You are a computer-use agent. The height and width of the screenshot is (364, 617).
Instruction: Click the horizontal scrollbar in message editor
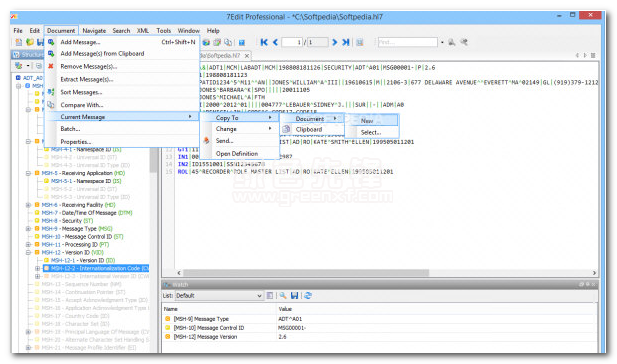pyautogui.click(x=306, y=273)
